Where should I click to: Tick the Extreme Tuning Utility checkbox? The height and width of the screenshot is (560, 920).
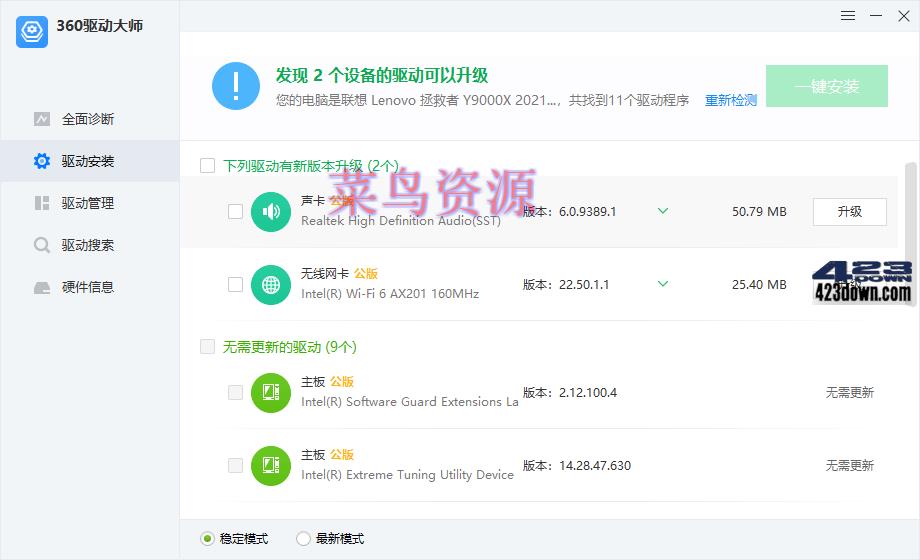point(235,465)
